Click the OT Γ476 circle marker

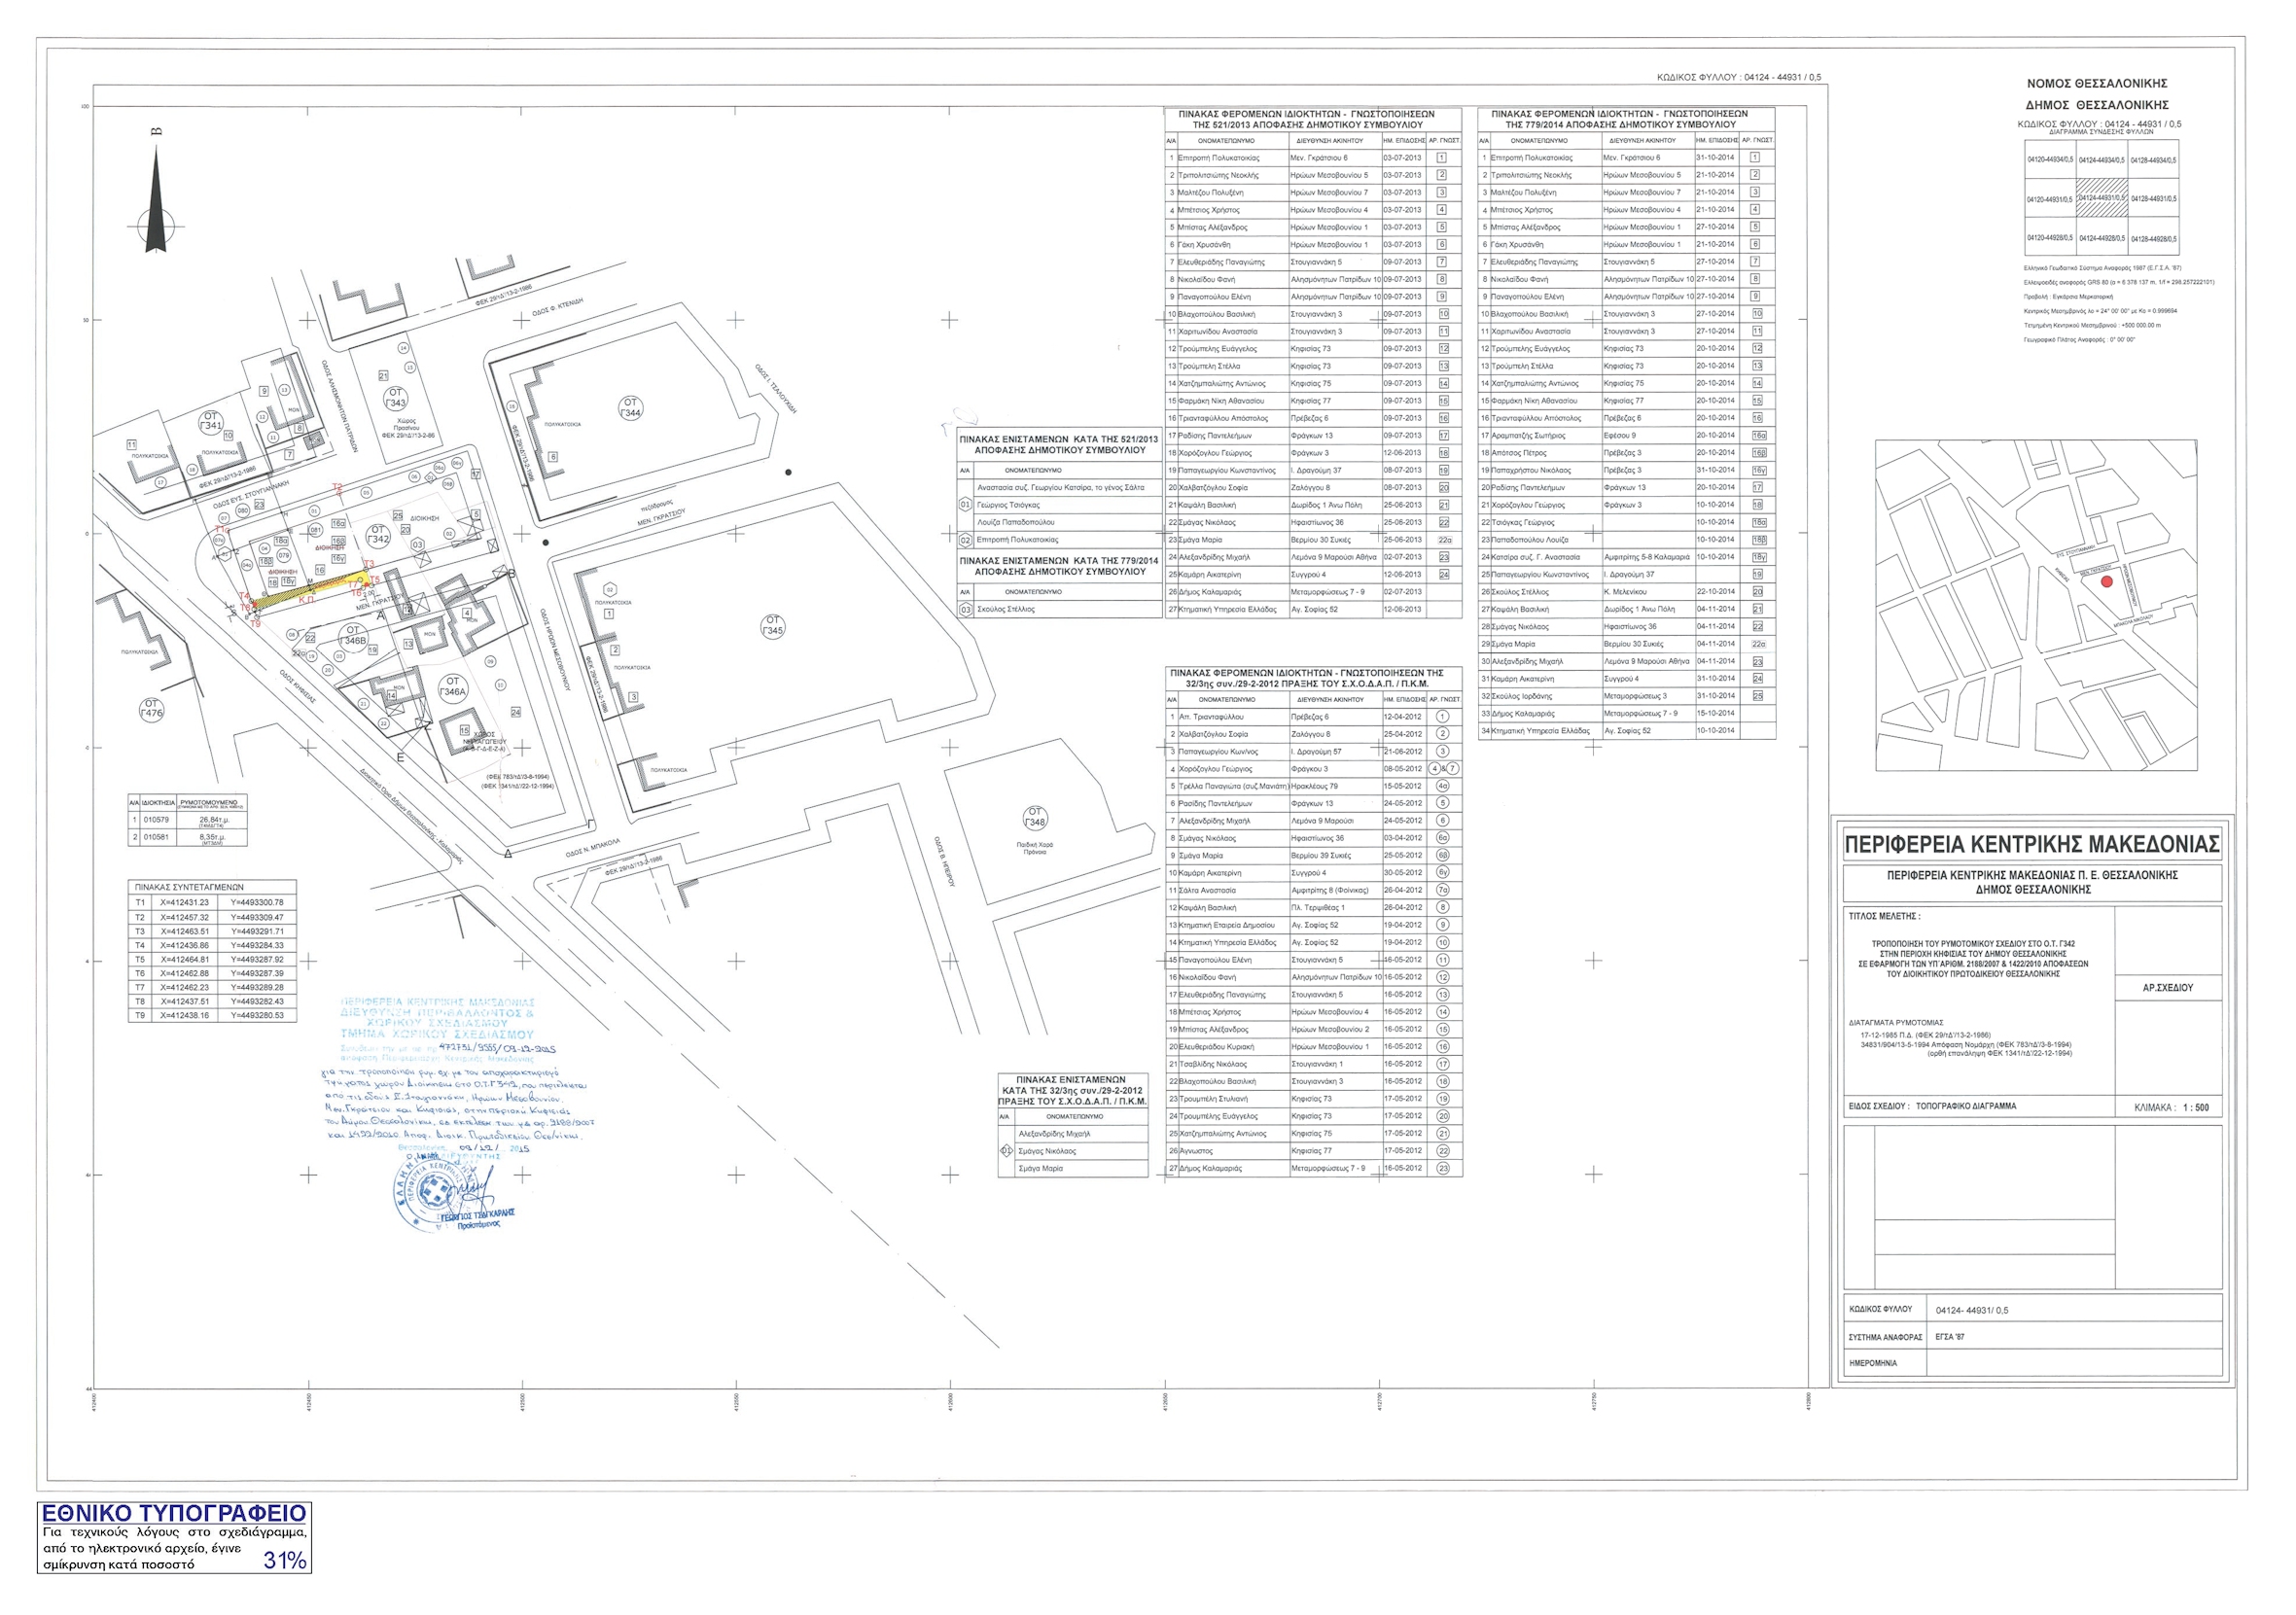(151, 709)
